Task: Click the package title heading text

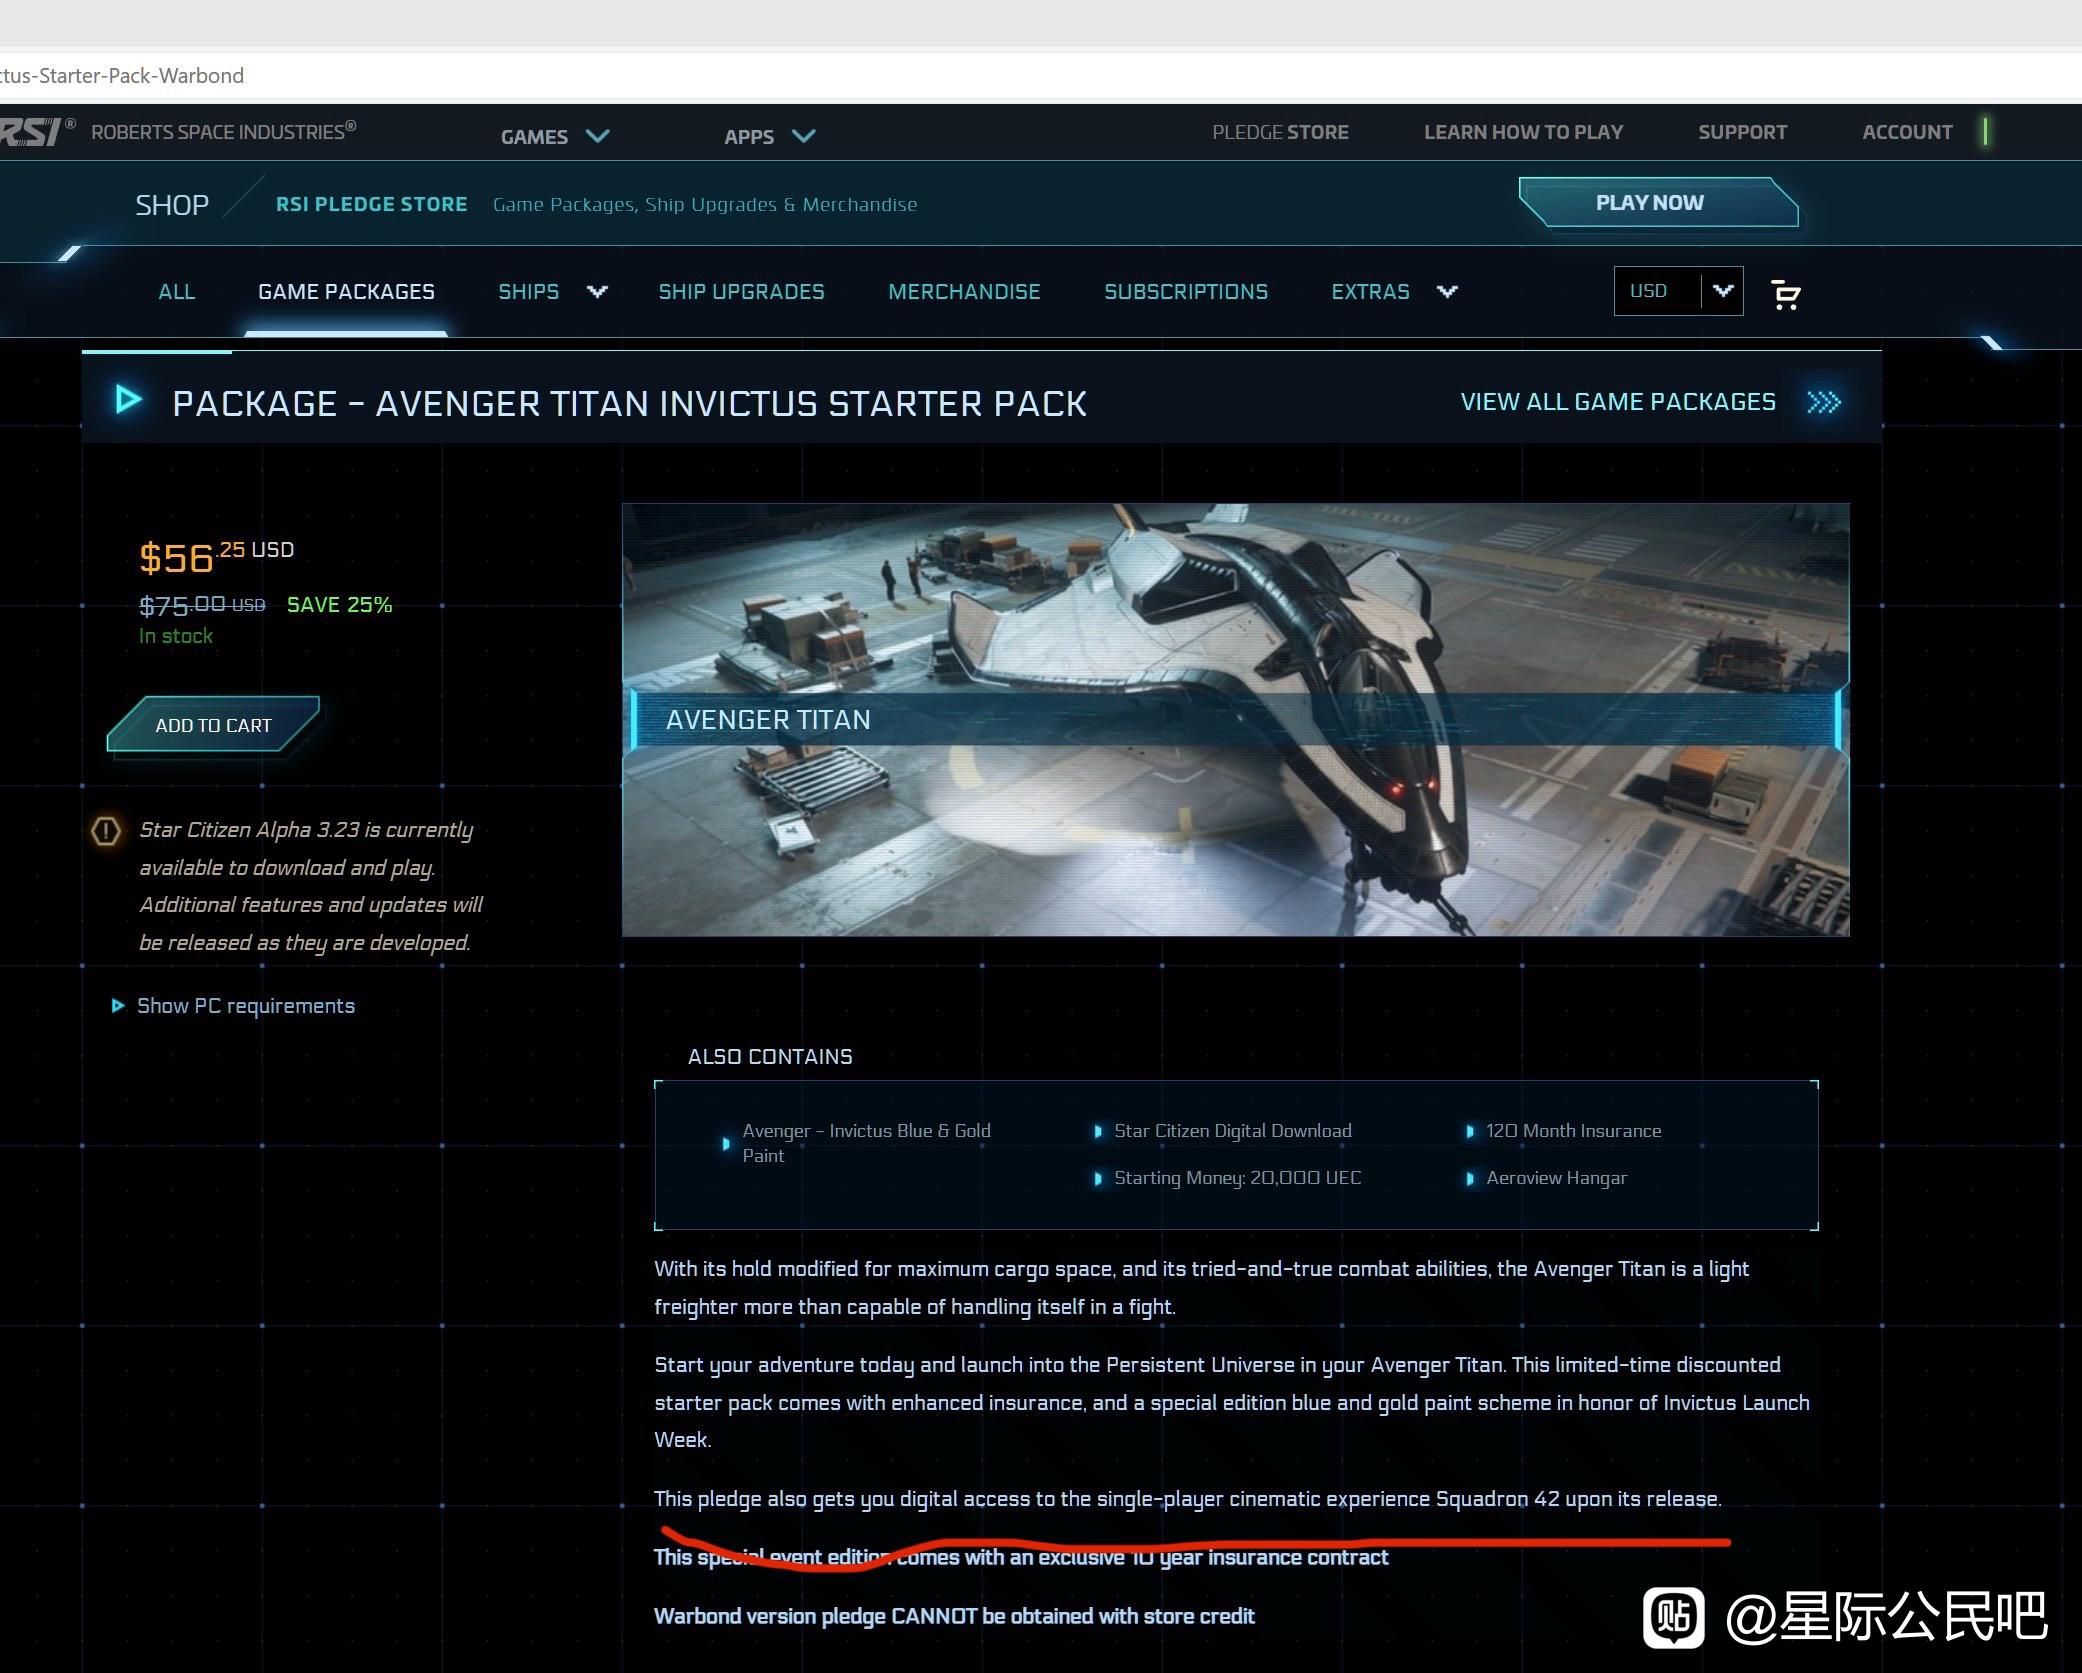Action: tap(629, 403)
